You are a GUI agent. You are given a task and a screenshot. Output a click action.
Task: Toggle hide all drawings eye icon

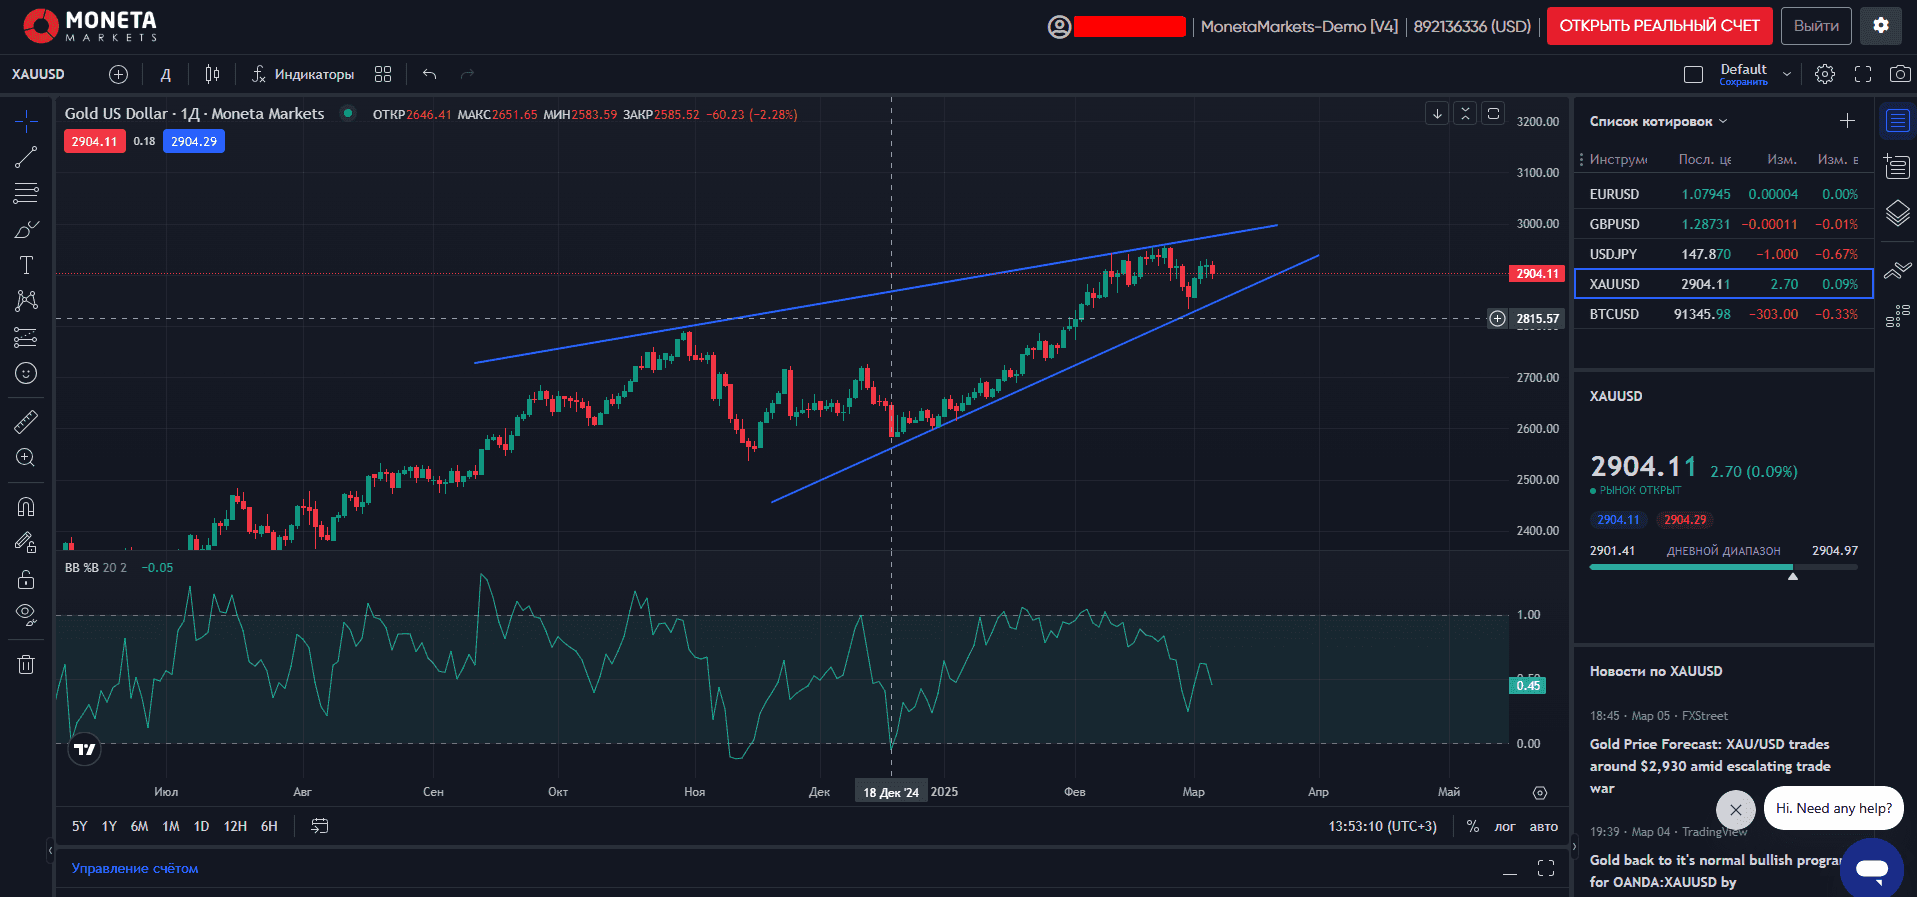tap(26, 615)
